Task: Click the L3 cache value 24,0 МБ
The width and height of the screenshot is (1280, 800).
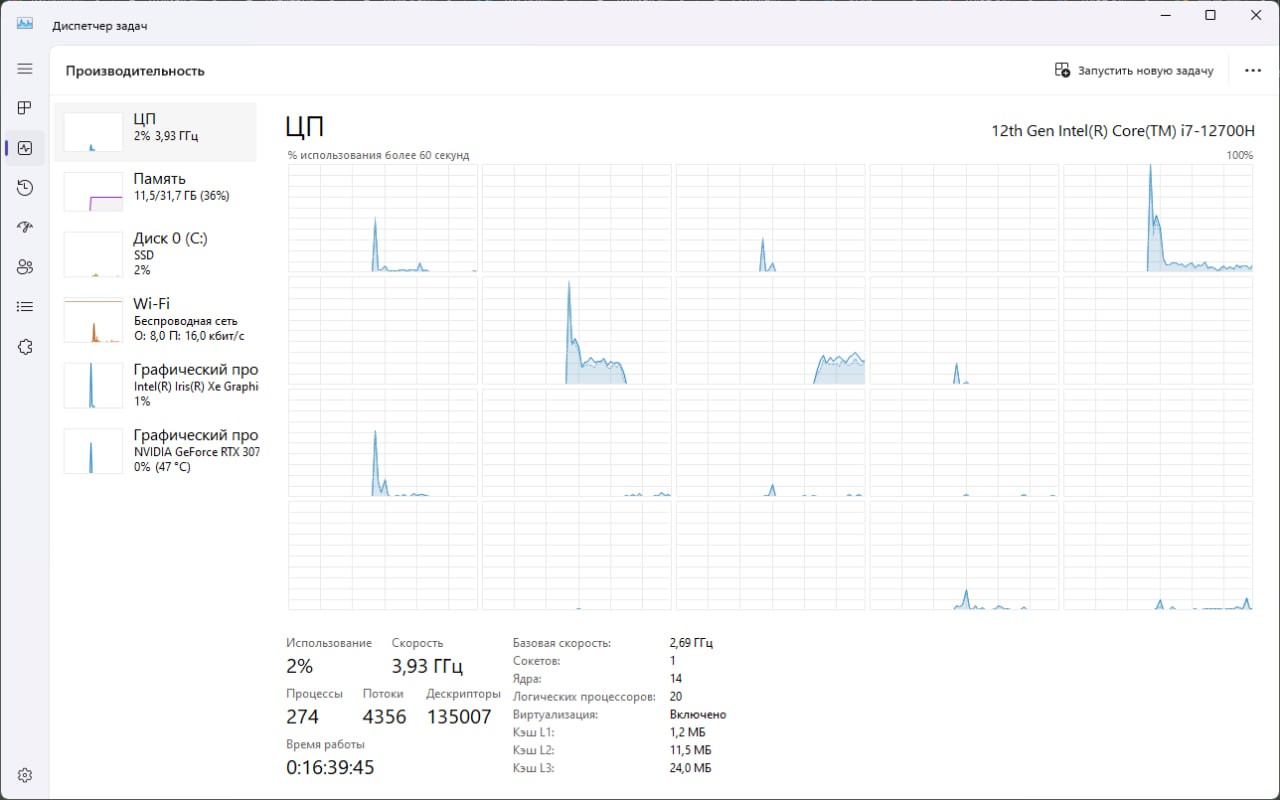Action: point(690,768)
